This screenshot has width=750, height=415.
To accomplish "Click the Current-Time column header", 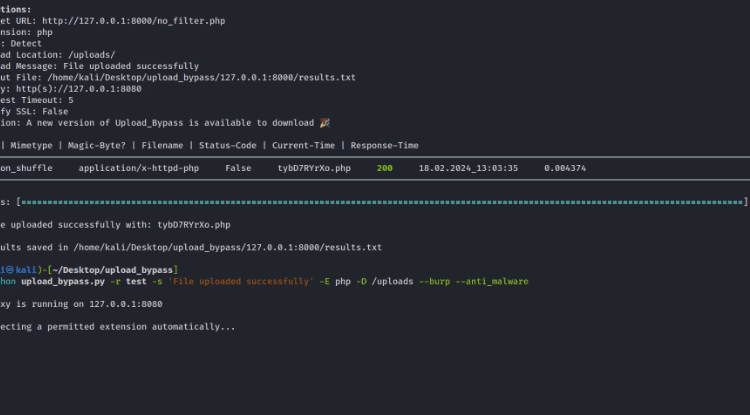I will [303, 145].
